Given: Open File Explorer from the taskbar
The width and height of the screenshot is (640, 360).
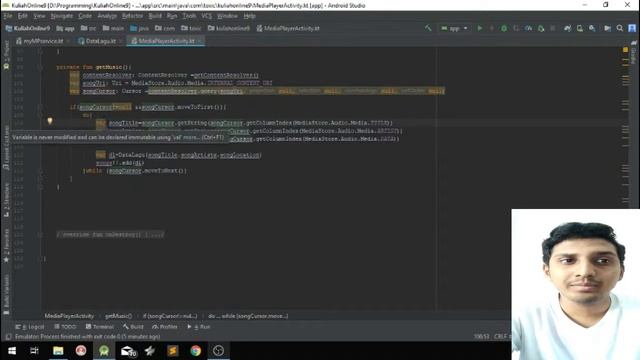Looking at the screenshot, I should [58, 351].
